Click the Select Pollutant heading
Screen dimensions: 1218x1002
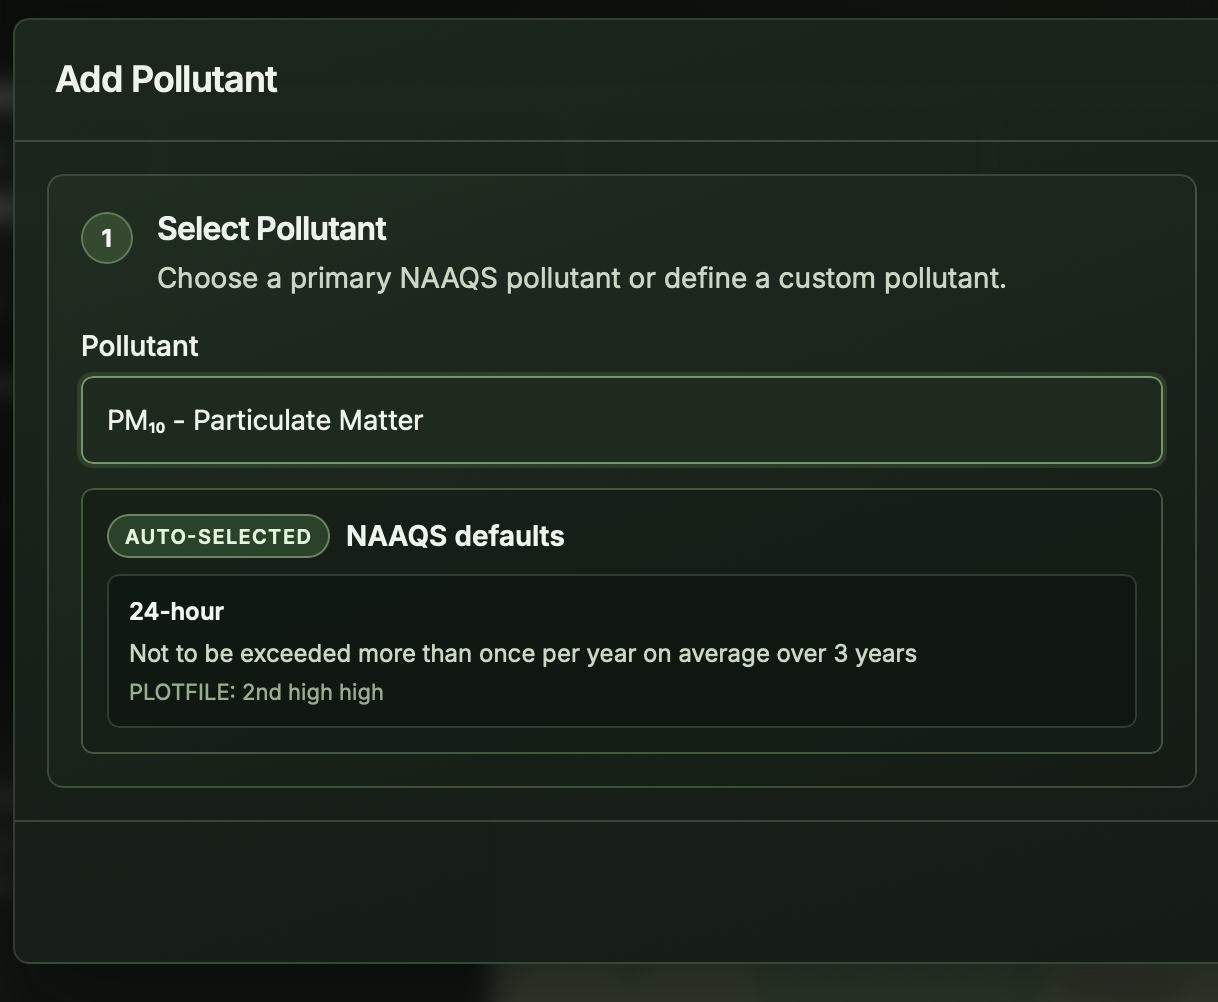pyautogui.click(x=270, y=229)
